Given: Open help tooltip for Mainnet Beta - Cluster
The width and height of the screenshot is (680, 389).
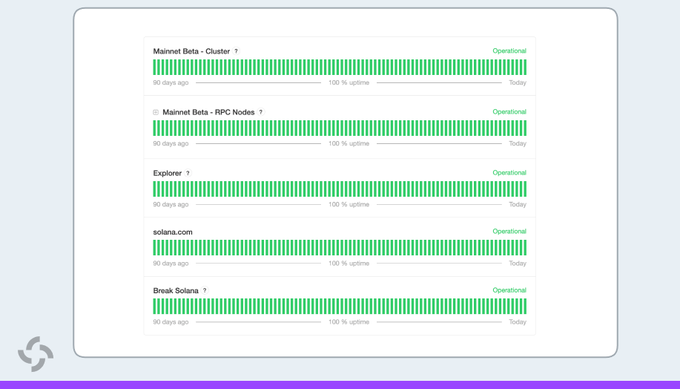Looking at the screenshot, I should (x=236, y=51).
